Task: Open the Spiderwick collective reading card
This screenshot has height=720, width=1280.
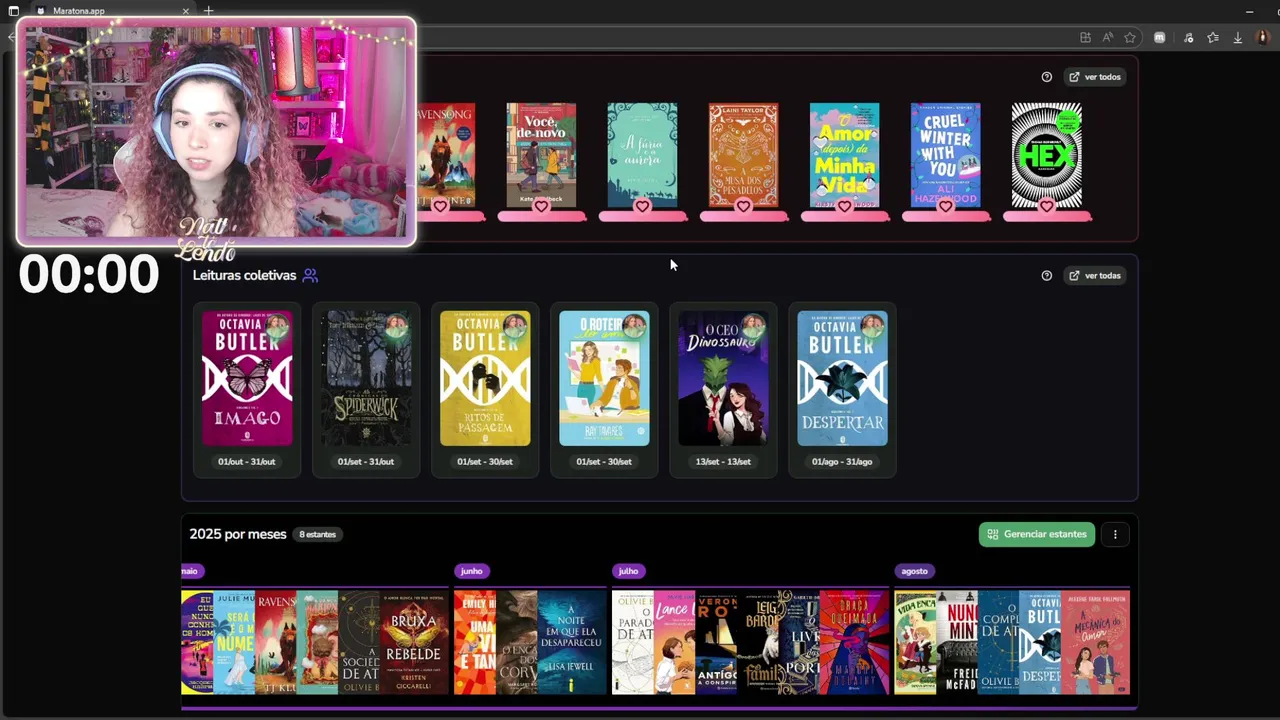Action: click(x=366, y=390)
